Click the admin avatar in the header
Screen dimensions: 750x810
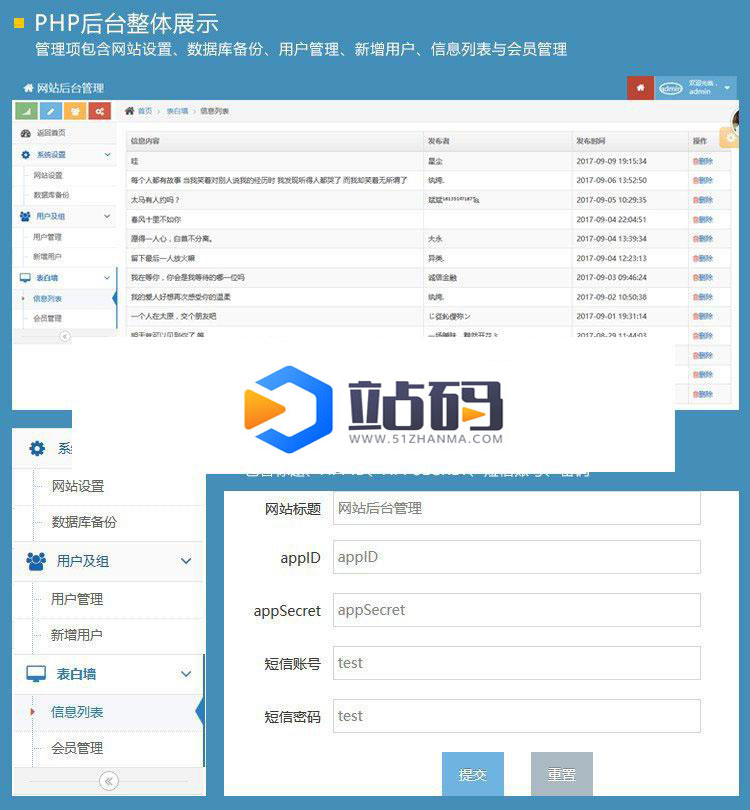670,88
